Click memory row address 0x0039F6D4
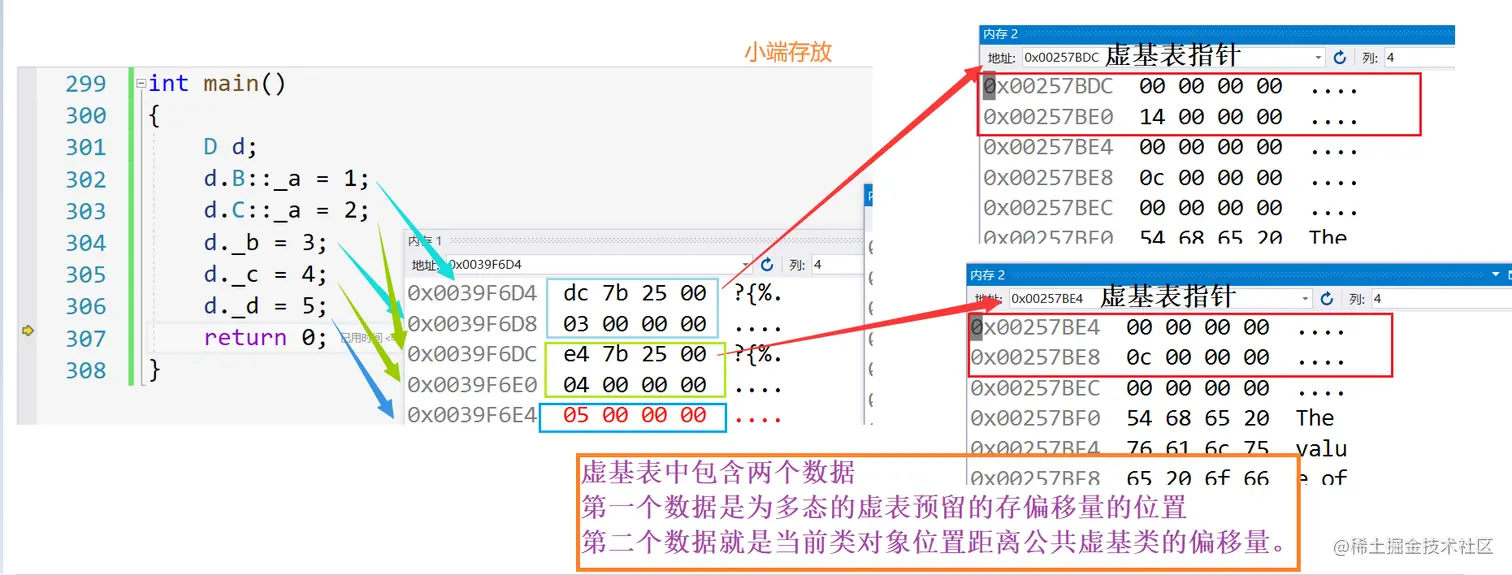The height and width of the screenshot is (575, 1512). (472, 294)
